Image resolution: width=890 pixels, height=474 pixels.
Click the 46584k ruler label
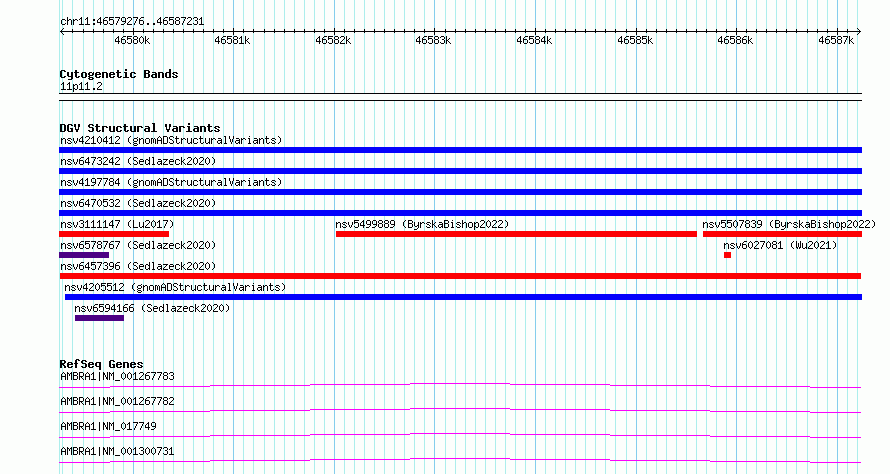point(534,40)
